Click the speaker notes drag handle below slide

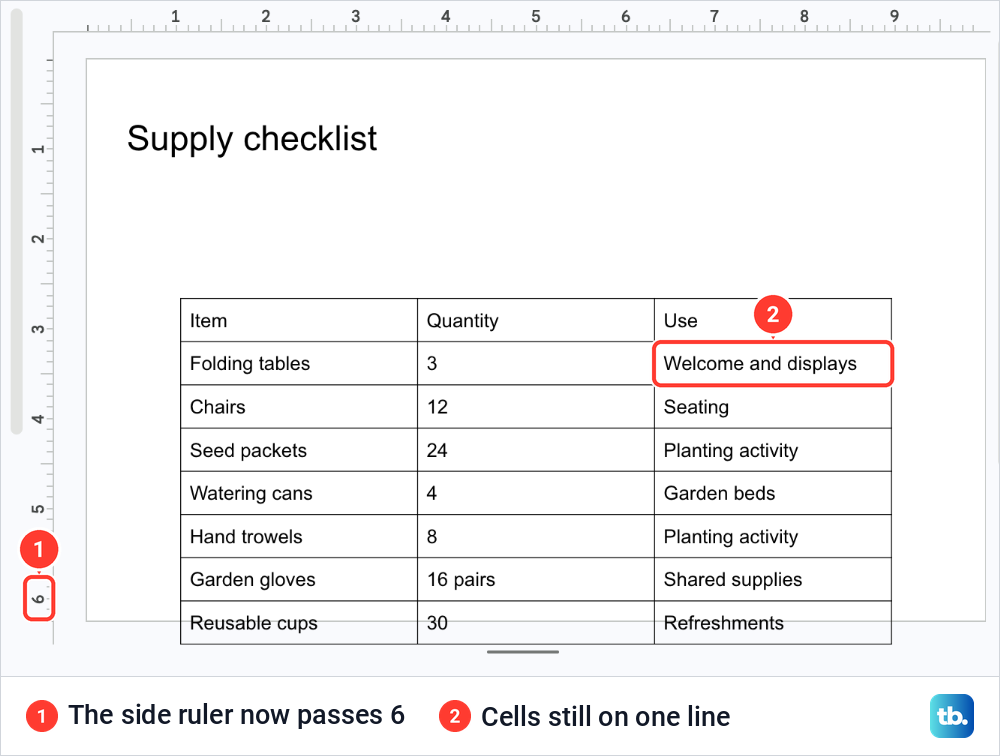tap(523, 652)
